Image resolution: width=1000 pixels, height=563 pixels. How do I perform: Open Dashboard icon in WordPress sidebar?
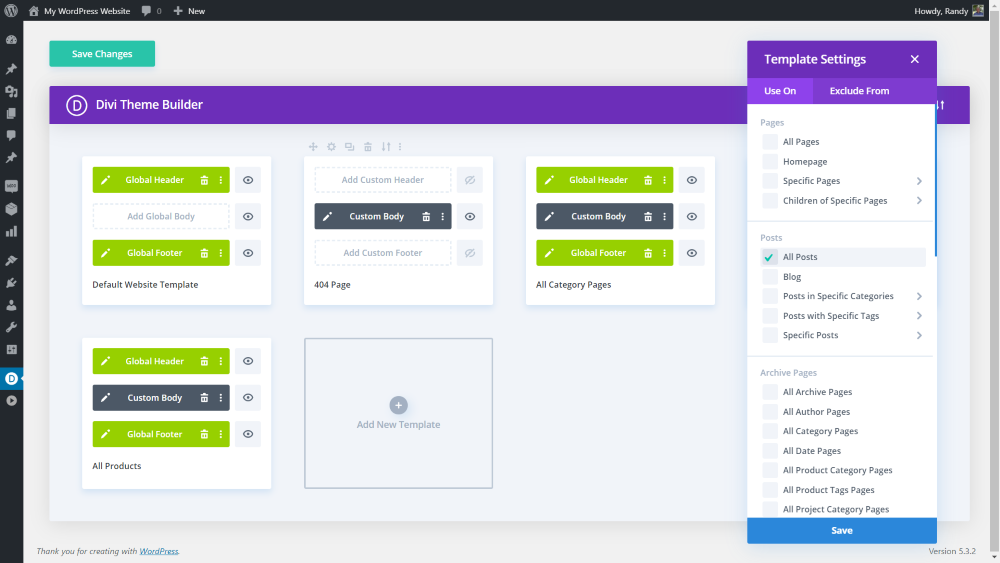(11, 40)
